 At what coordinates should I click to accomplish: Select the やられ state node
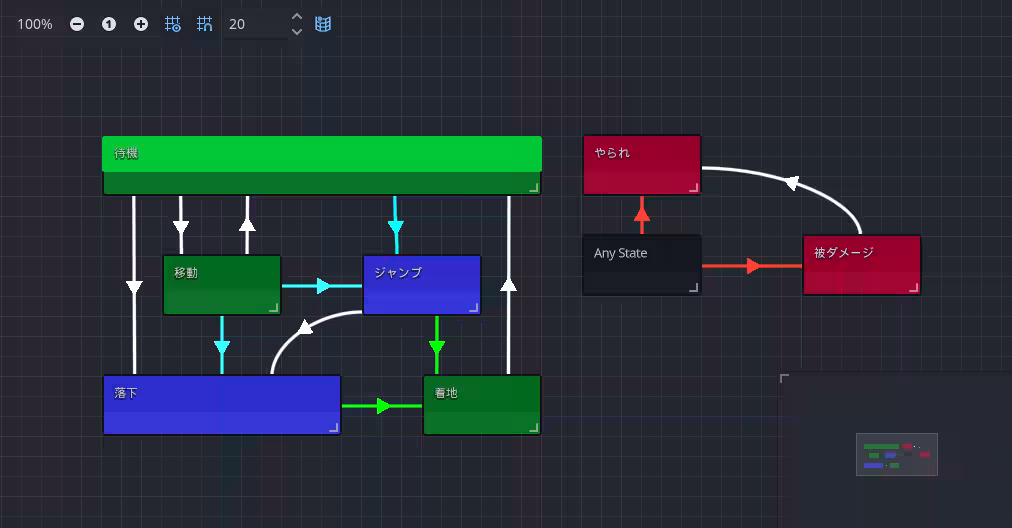tap(641, 165)
